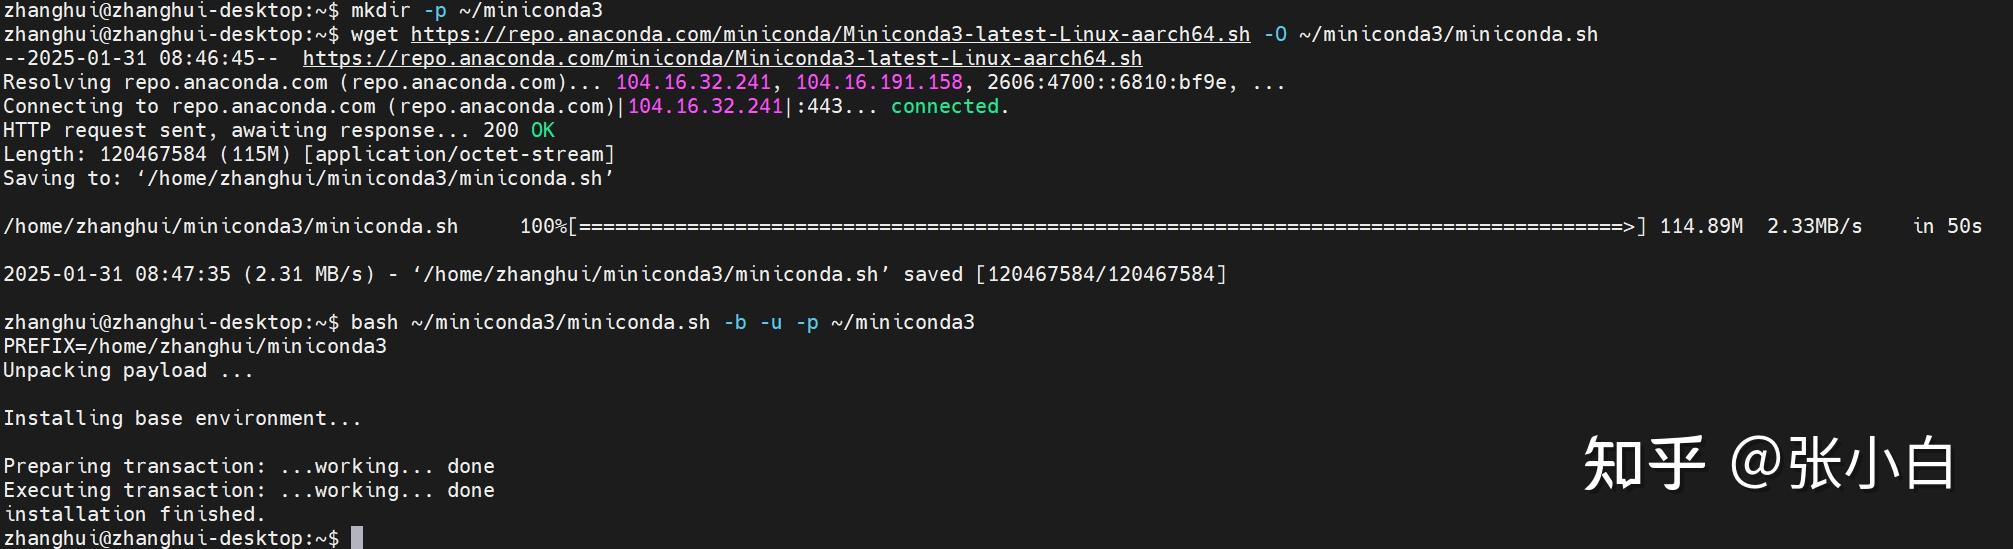Click the first magenta IP 104.16.32.241 in Resolving line
Image resolution: width=2013 pixels, height=549 pixels.
pyautogui.click(x=693, y=82)
